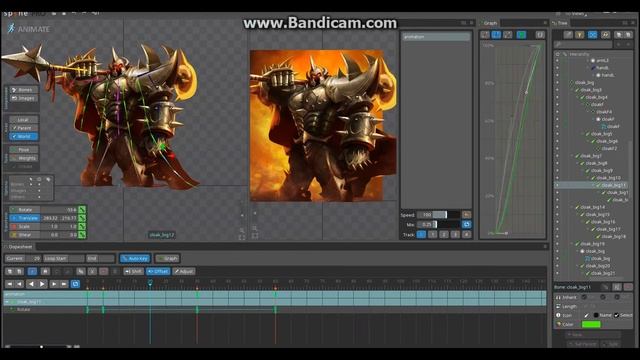Click the blue loop icon beside Mix
This screenshot has height=360, width=640.
pyautogui.click(x=467, y=224)
